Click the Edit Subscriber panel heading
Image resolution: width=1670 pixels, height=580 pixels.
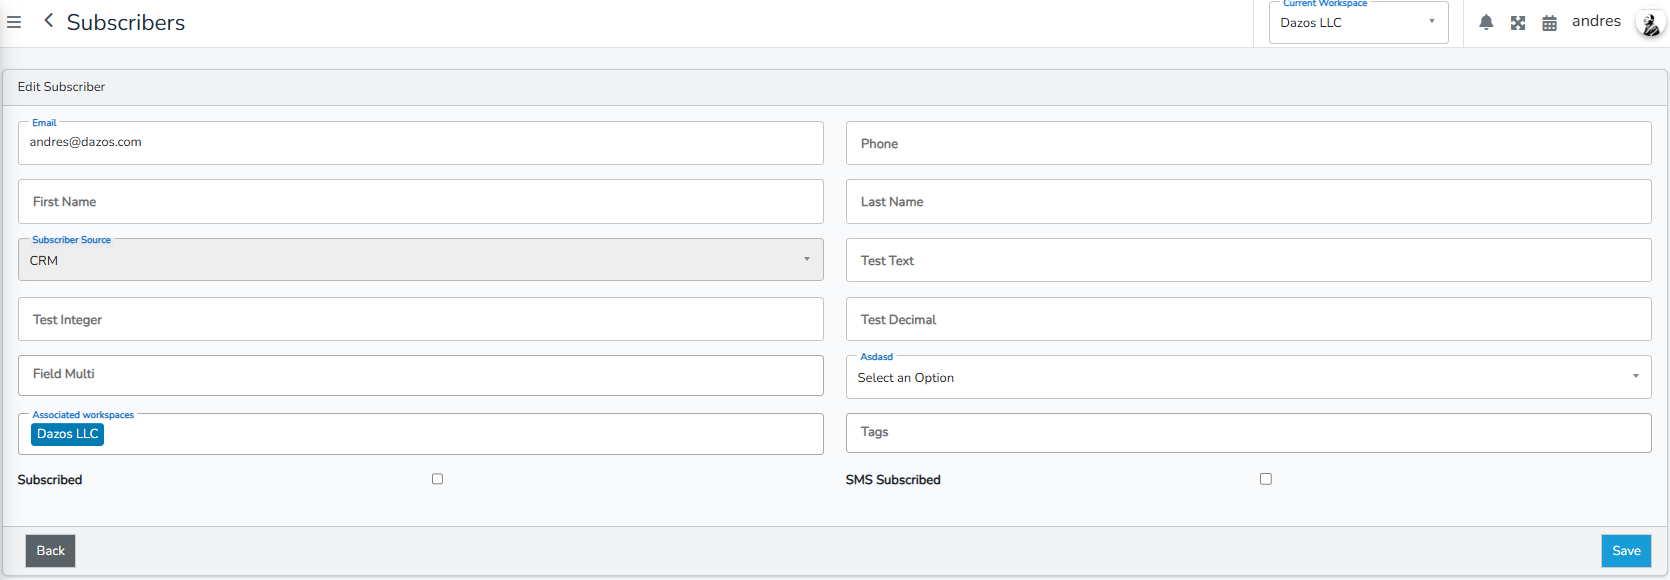point(61,87)
